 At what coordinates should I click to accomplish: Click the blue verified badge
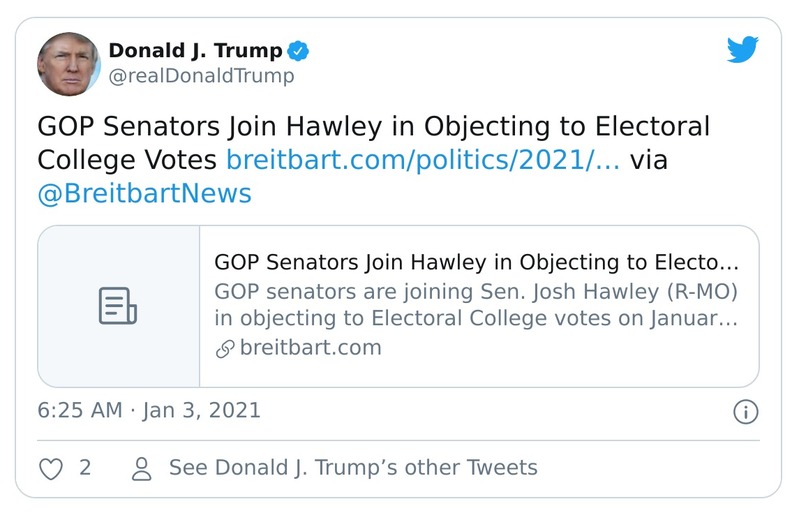298,50
